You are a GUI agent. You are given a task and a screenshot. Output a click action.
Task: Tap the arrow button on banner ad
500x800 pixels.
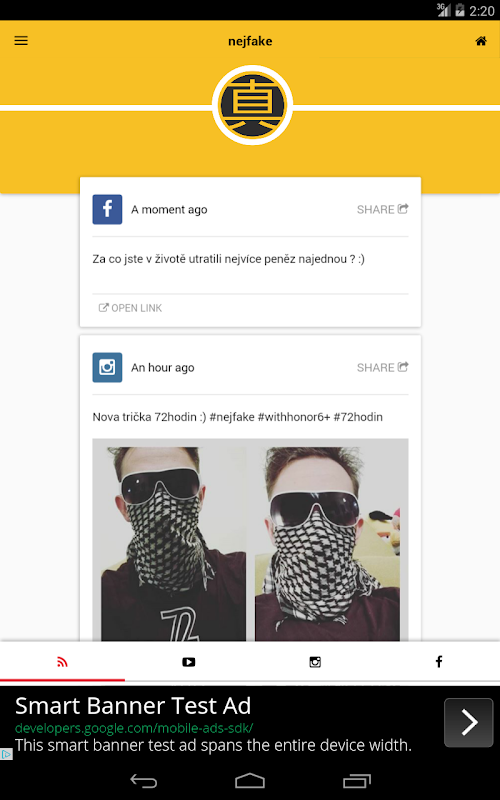click(x=468, y=723)
